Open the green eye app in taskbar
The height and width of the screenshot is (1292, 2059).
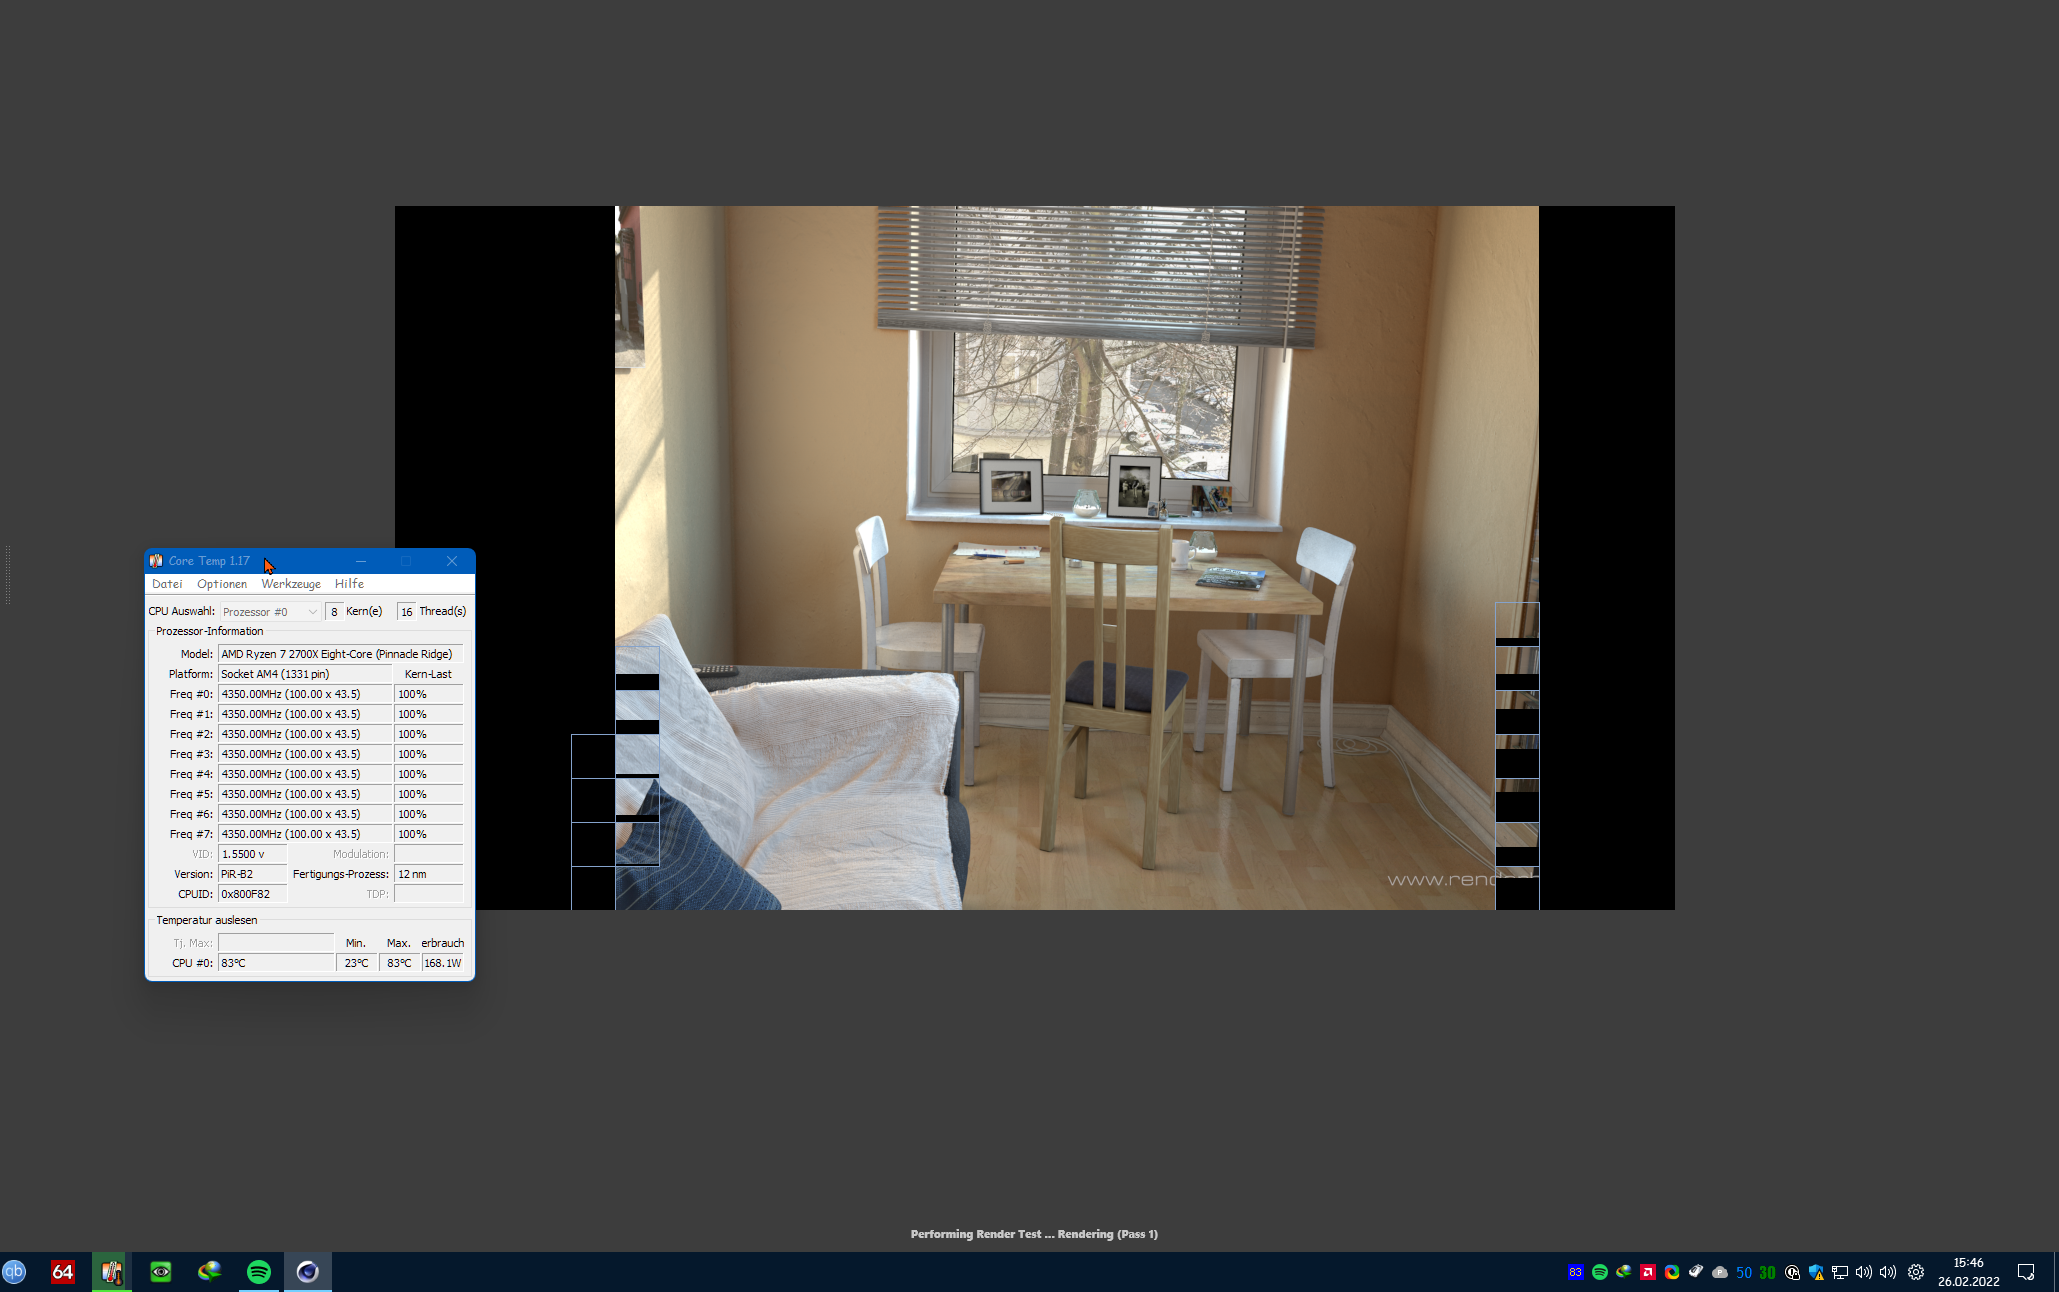[161, 1272]
